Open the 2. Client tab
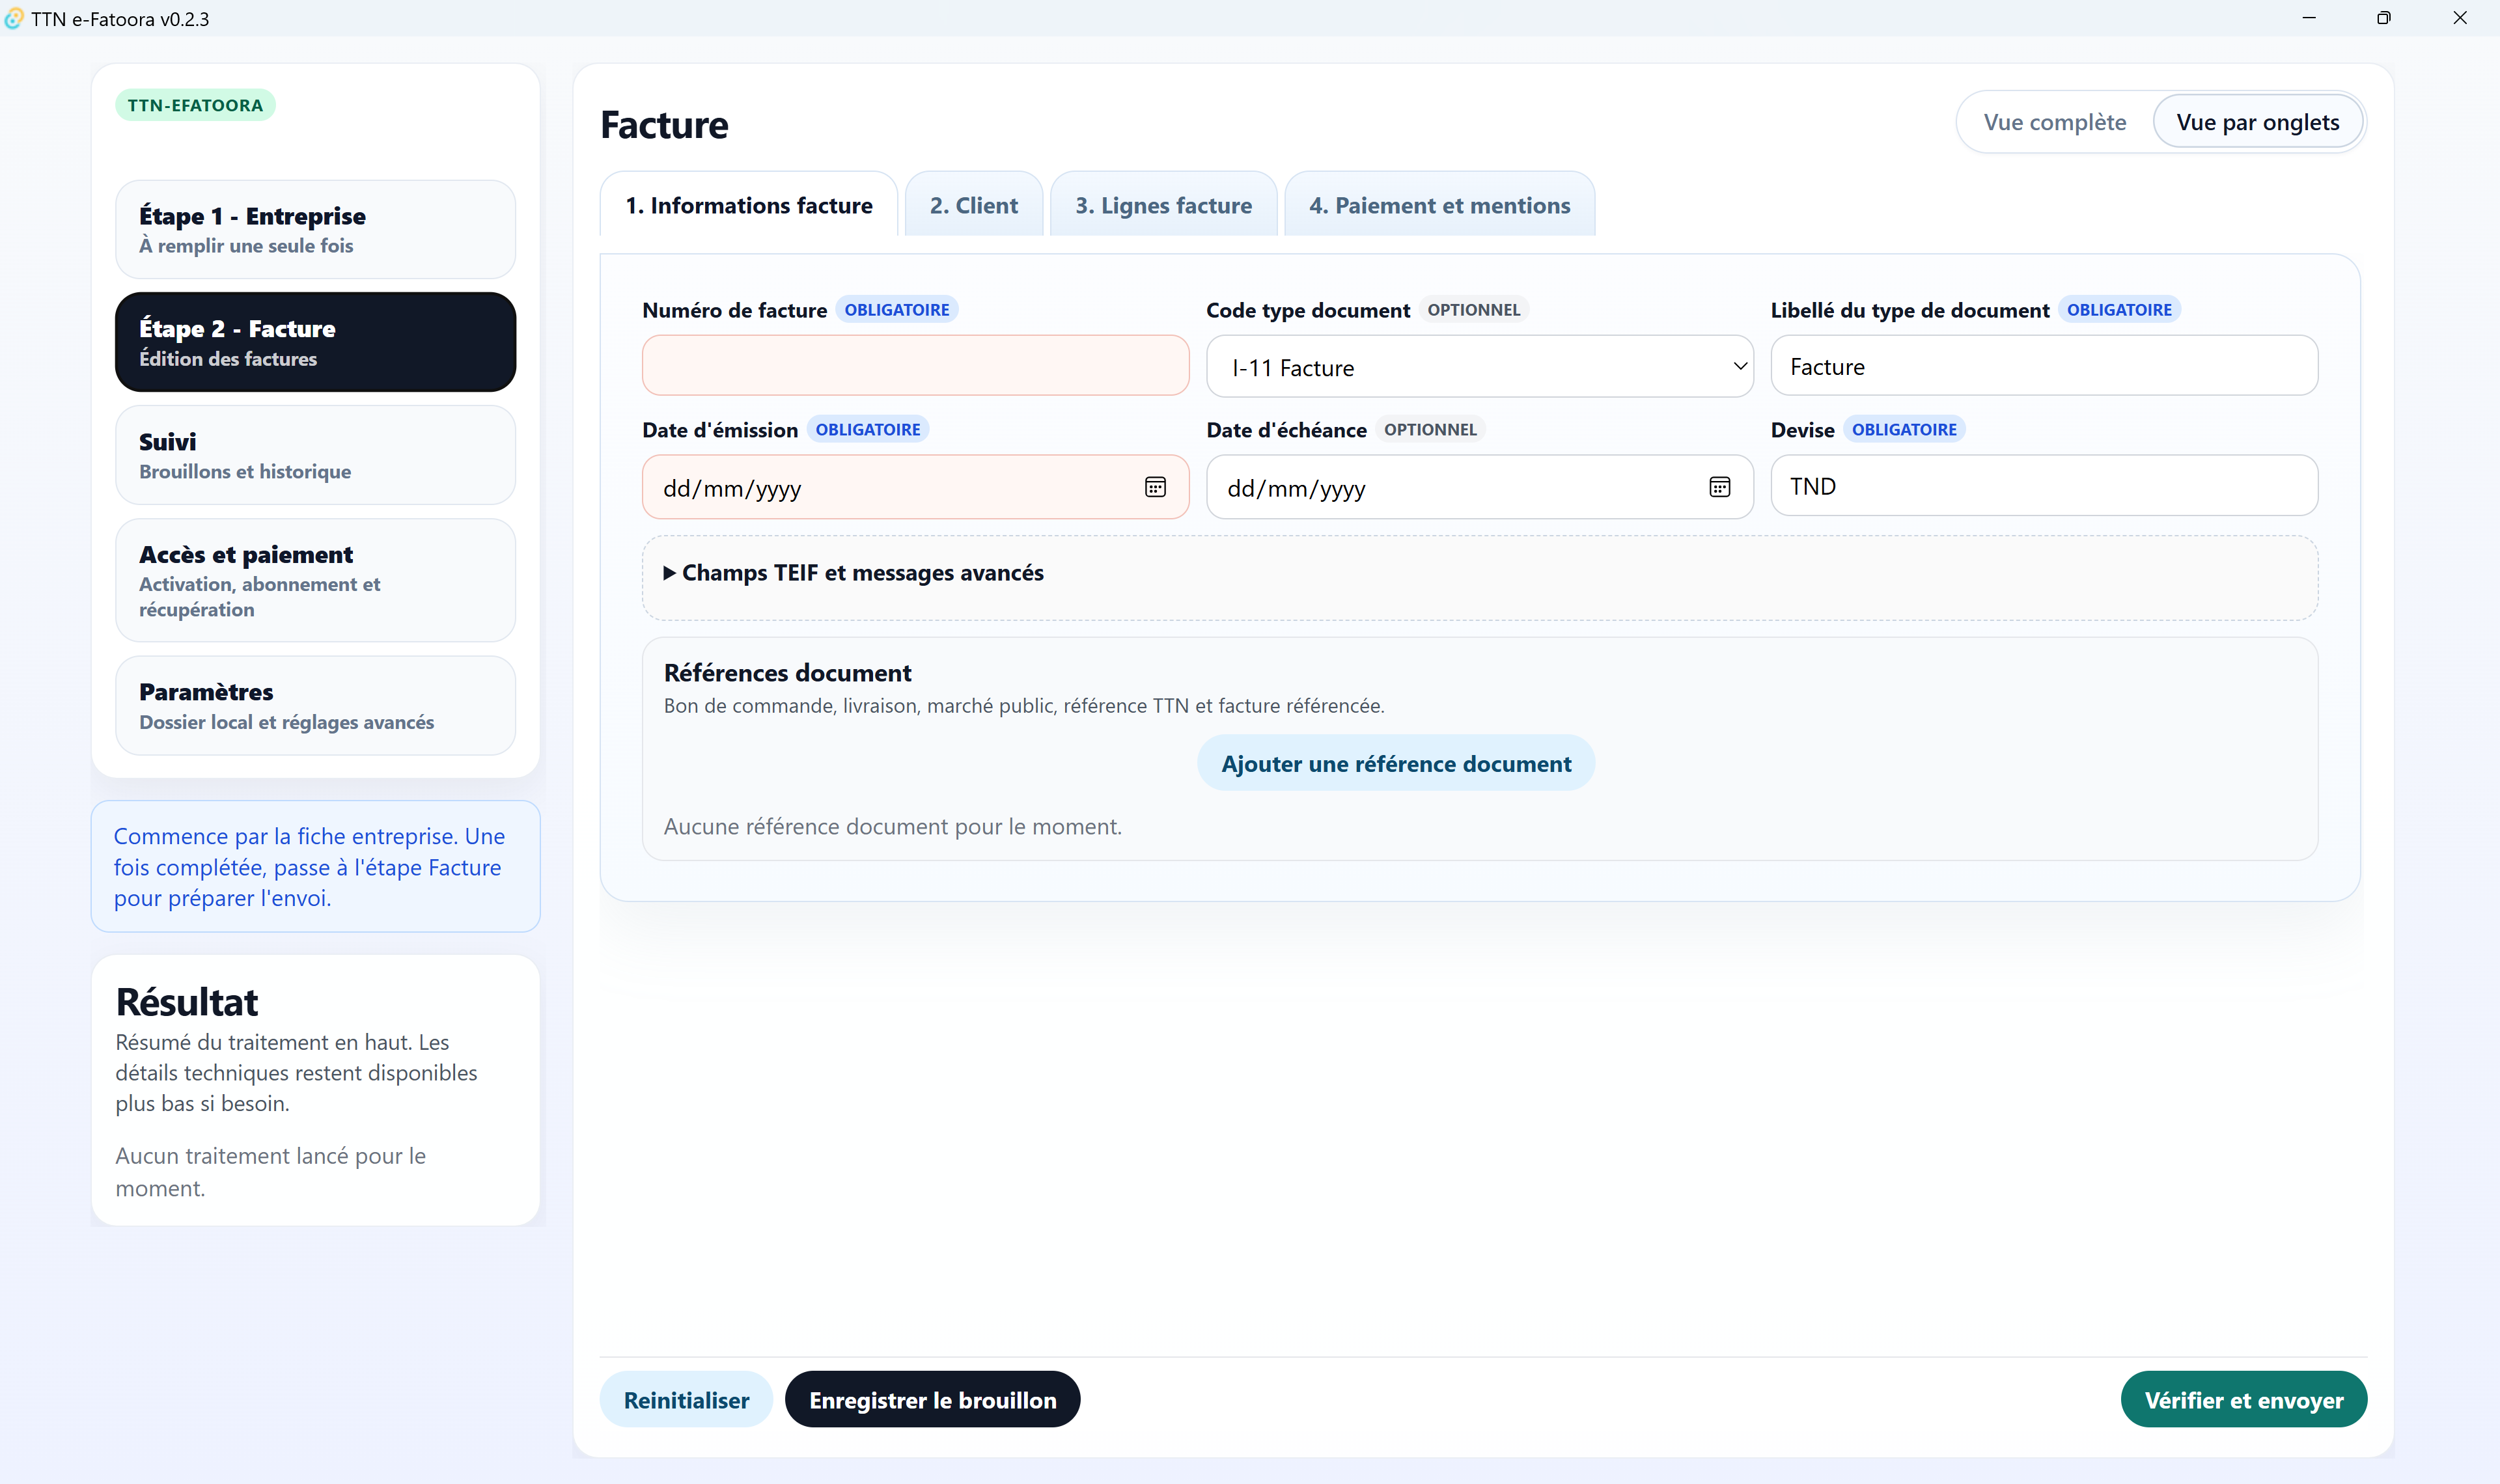2500x1484 pixels. [973, 206]
